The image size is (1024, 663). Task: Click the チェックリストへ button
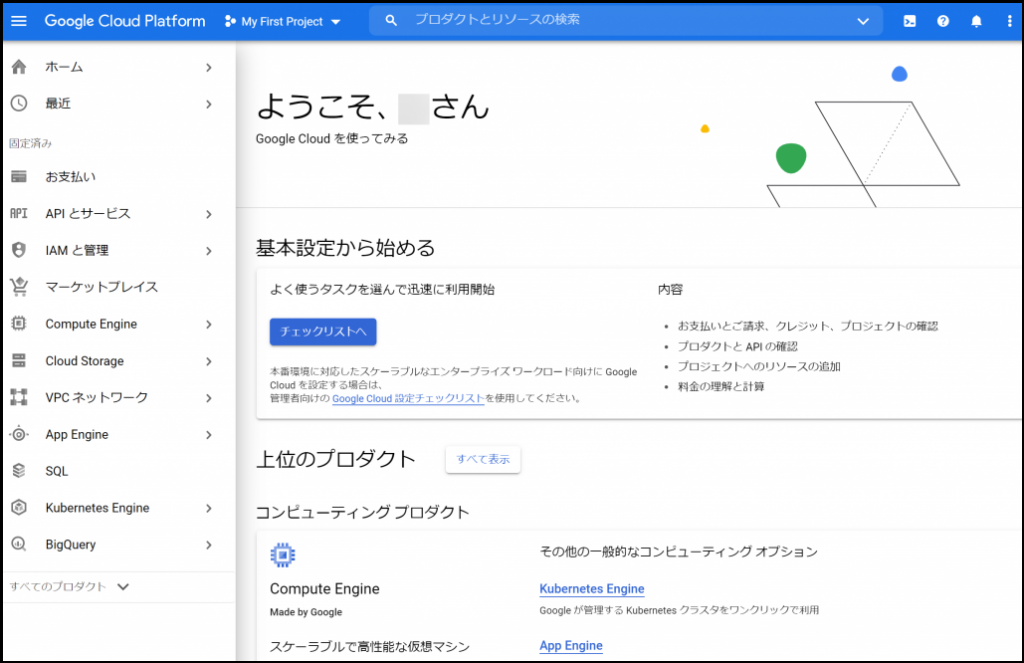323,331
